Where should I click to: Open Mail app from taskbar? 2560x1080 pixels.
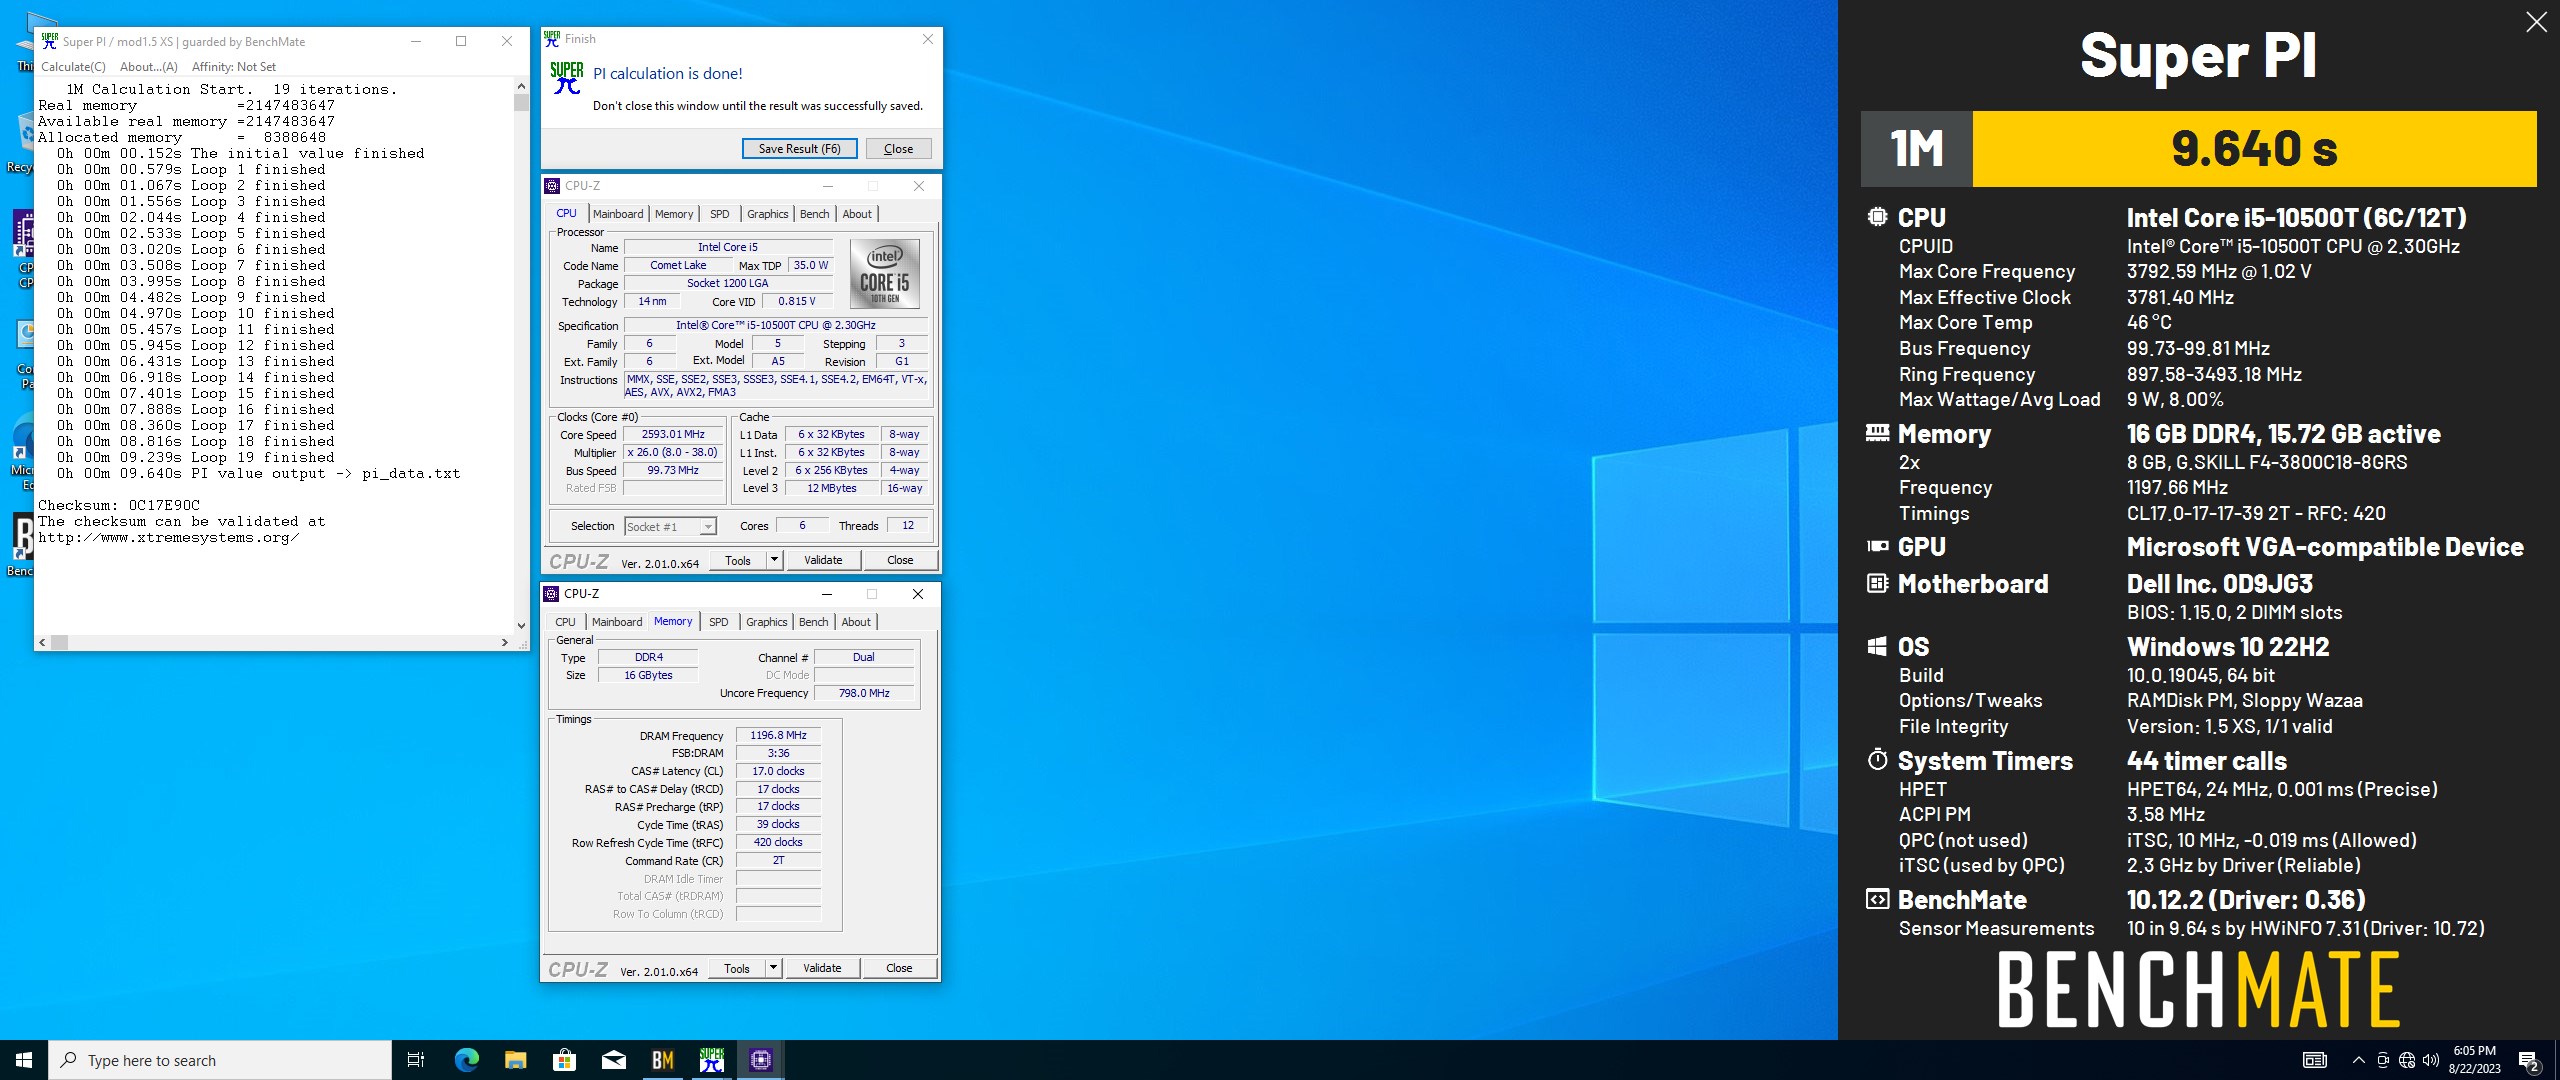[x=613, y=1060]
